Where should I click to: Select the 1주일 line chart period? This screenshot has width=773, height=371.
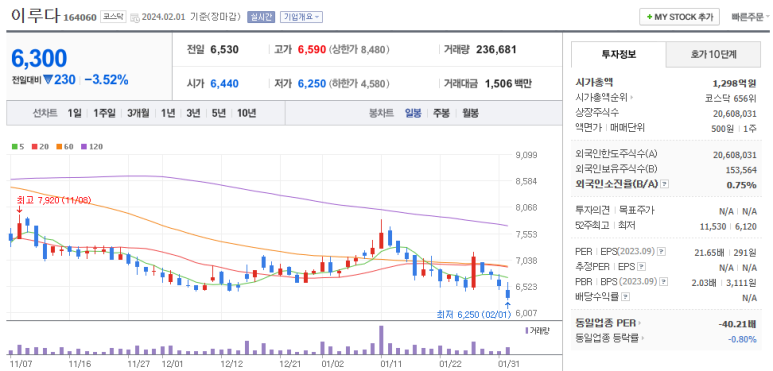point(104,113)
